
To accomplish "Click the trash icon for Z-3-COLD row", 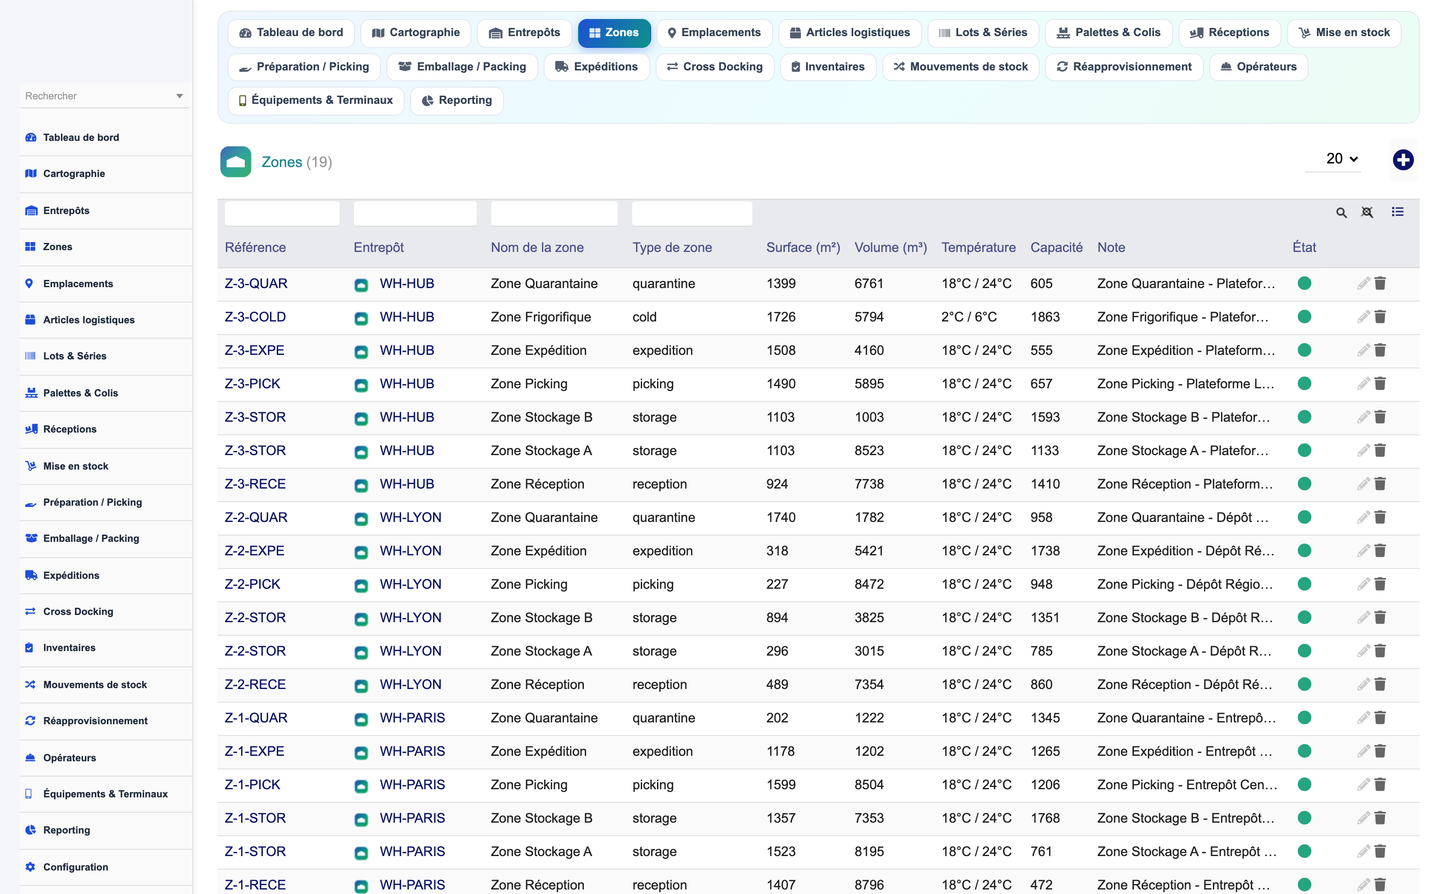I will coord(1380,317).
